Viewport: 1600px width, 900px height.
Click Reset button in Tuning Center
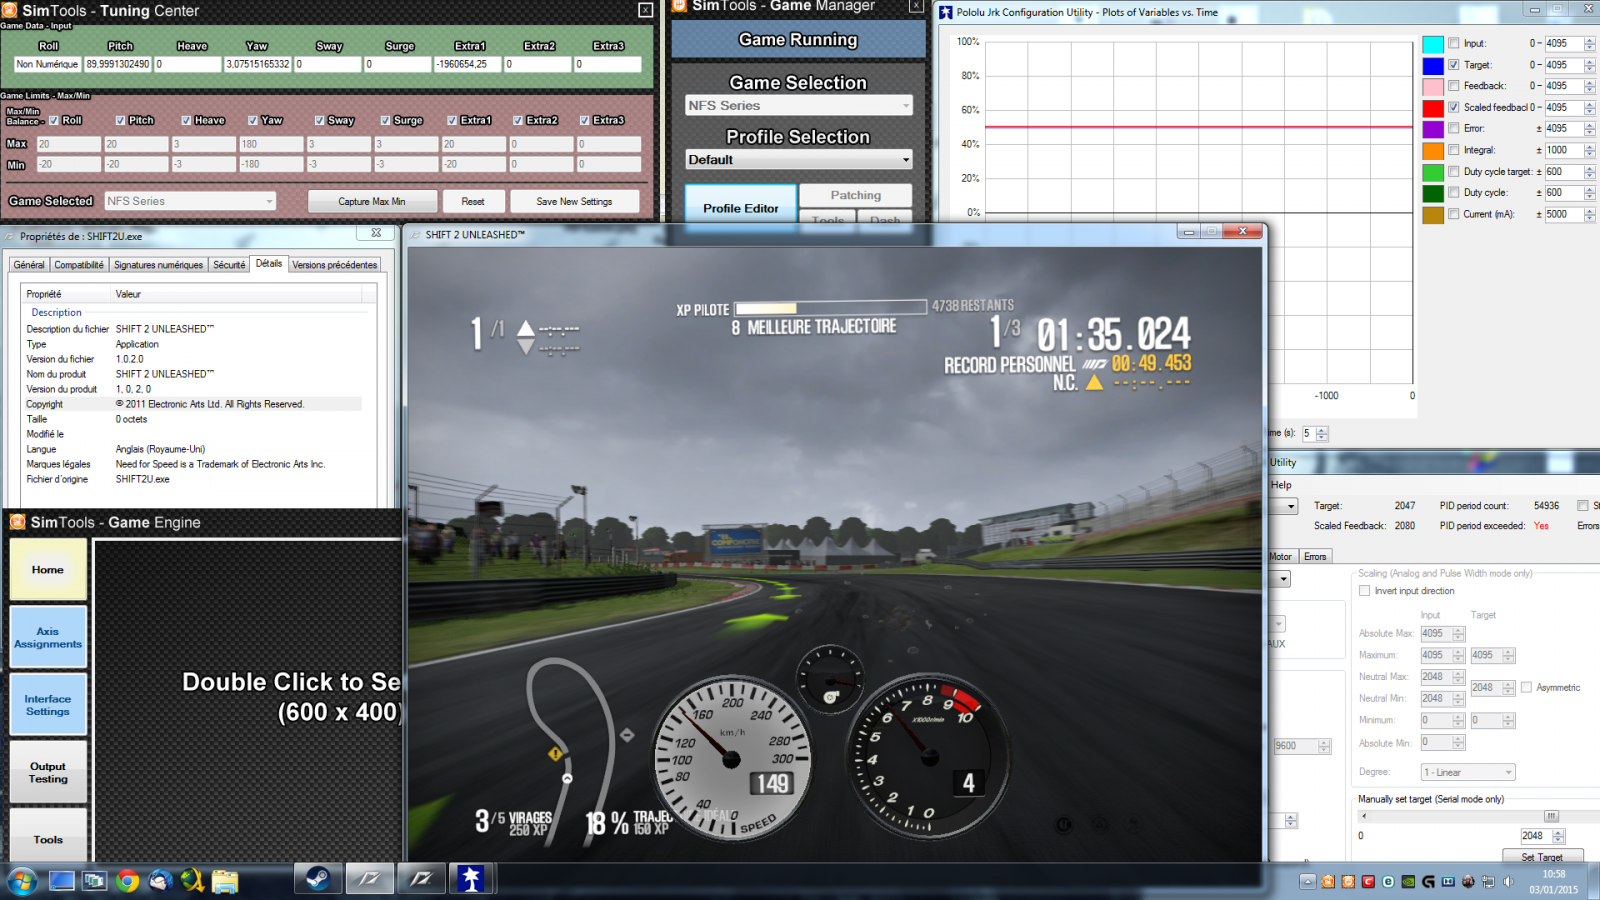coord(473,201)
